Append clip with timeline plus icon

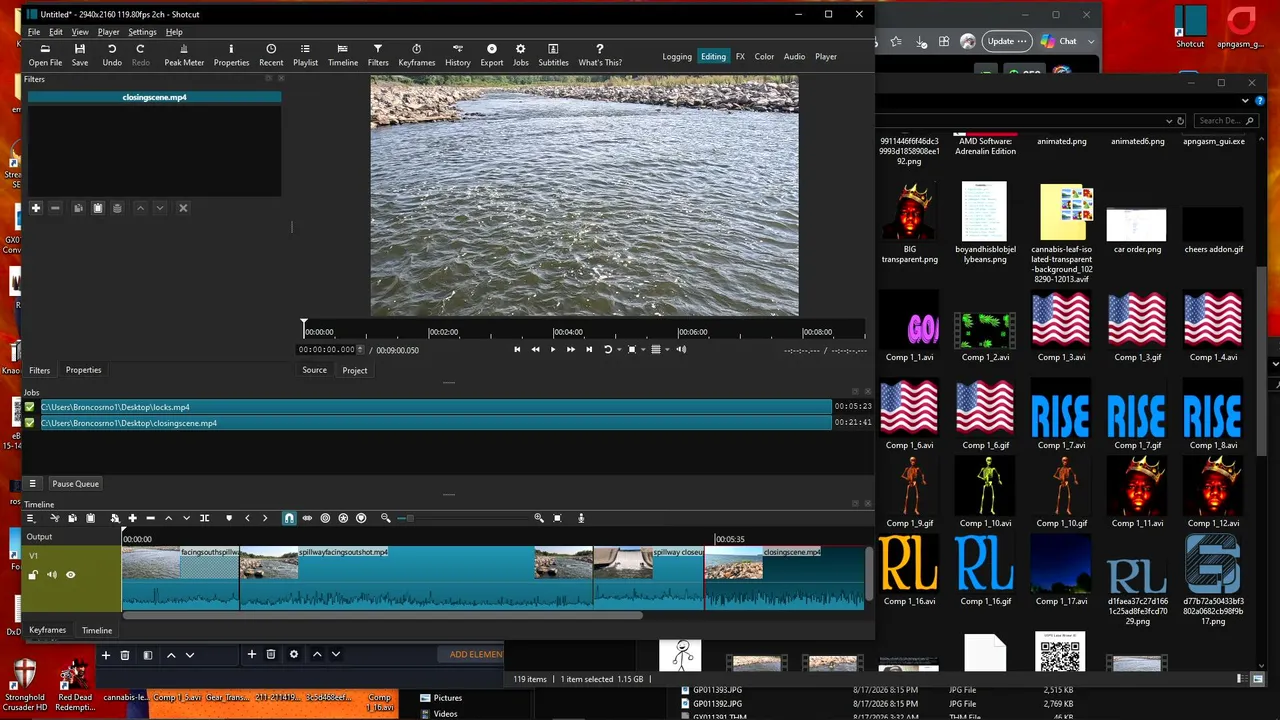coord(132,518)
